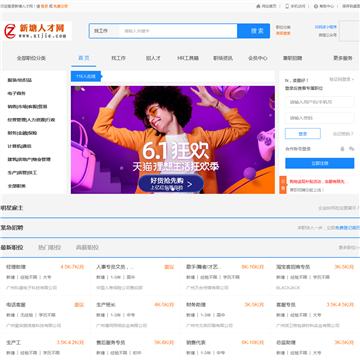Click the 6.1狂欢 Tmall banner image

click(x=173, y=140)
